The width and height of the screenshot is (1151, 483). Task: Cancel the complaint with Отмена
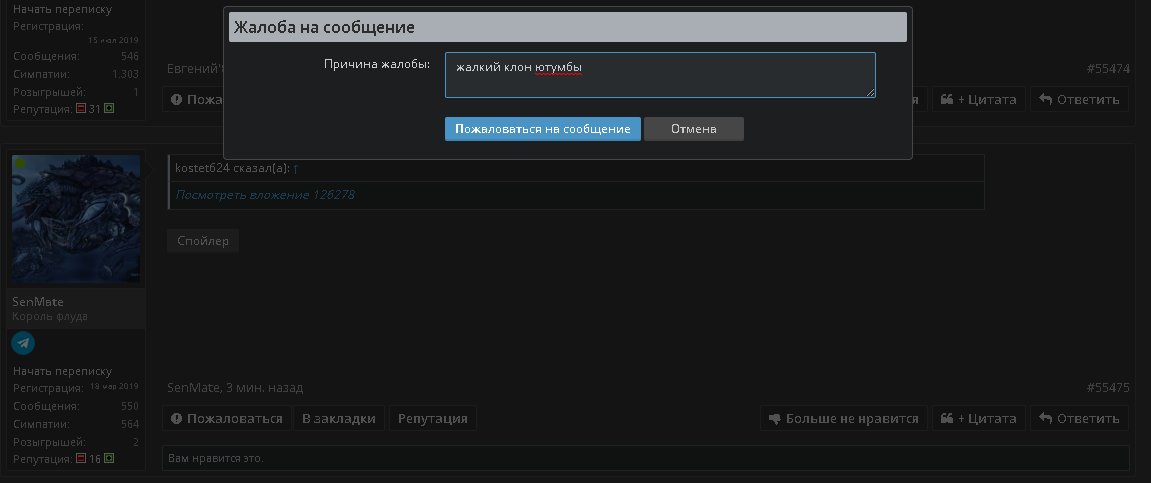[694, 129]
